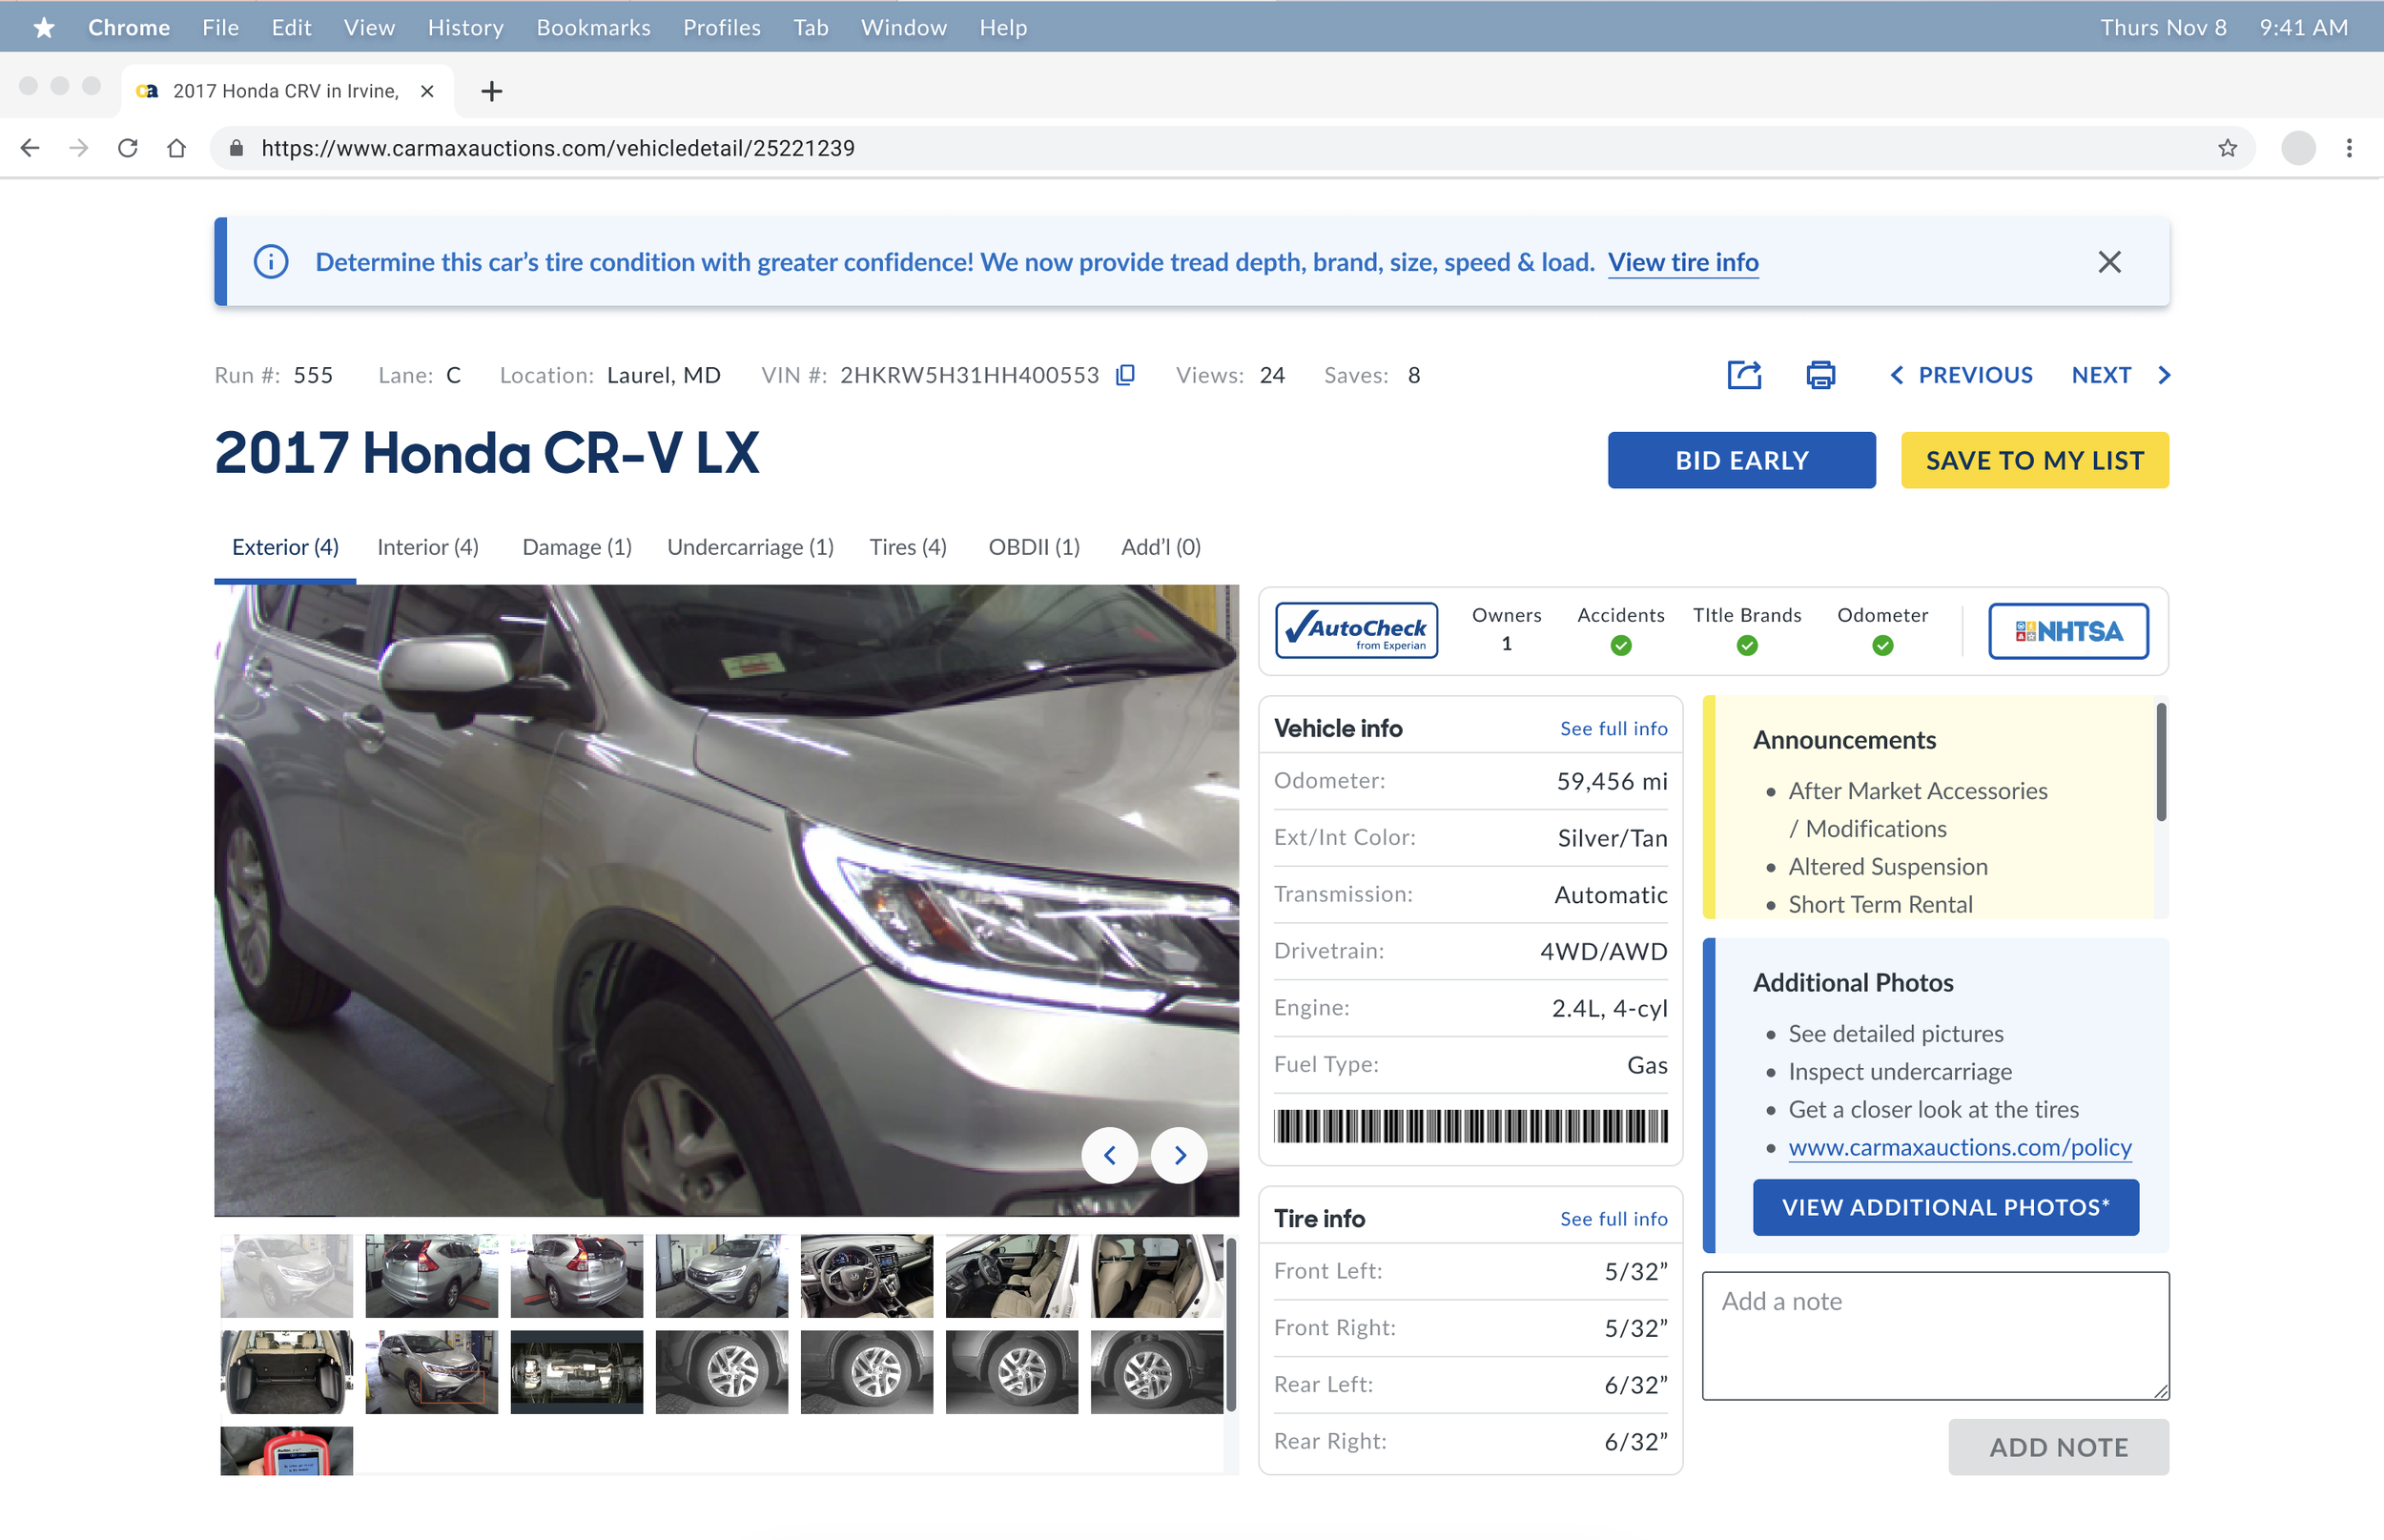
Task: Click the share vehicle icon
Action: (x=1743, y=375)
